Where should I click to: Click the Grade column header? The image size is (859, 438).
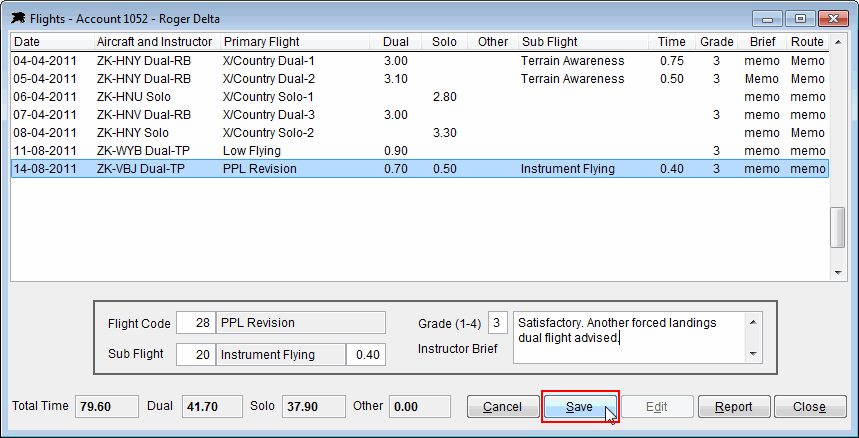click(717, 42)
